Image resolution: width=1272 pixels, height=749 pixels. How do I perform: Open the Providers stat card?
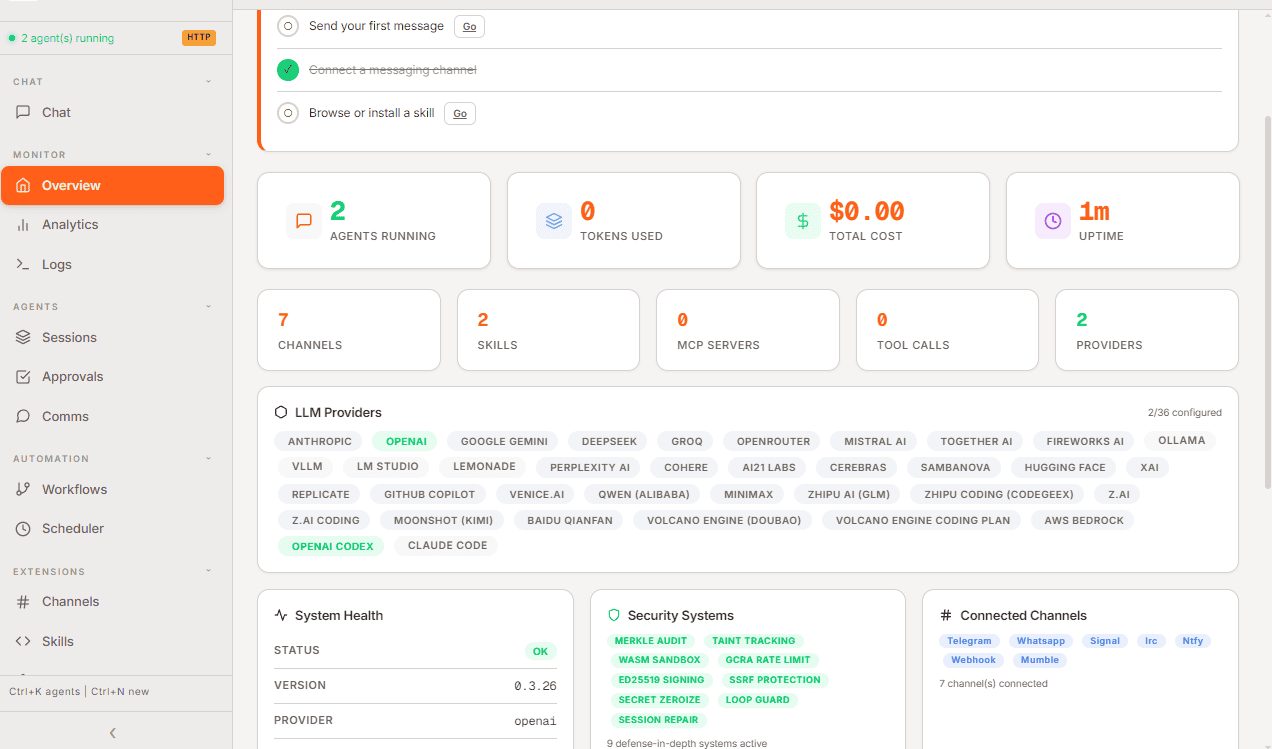click(1147, 330)
